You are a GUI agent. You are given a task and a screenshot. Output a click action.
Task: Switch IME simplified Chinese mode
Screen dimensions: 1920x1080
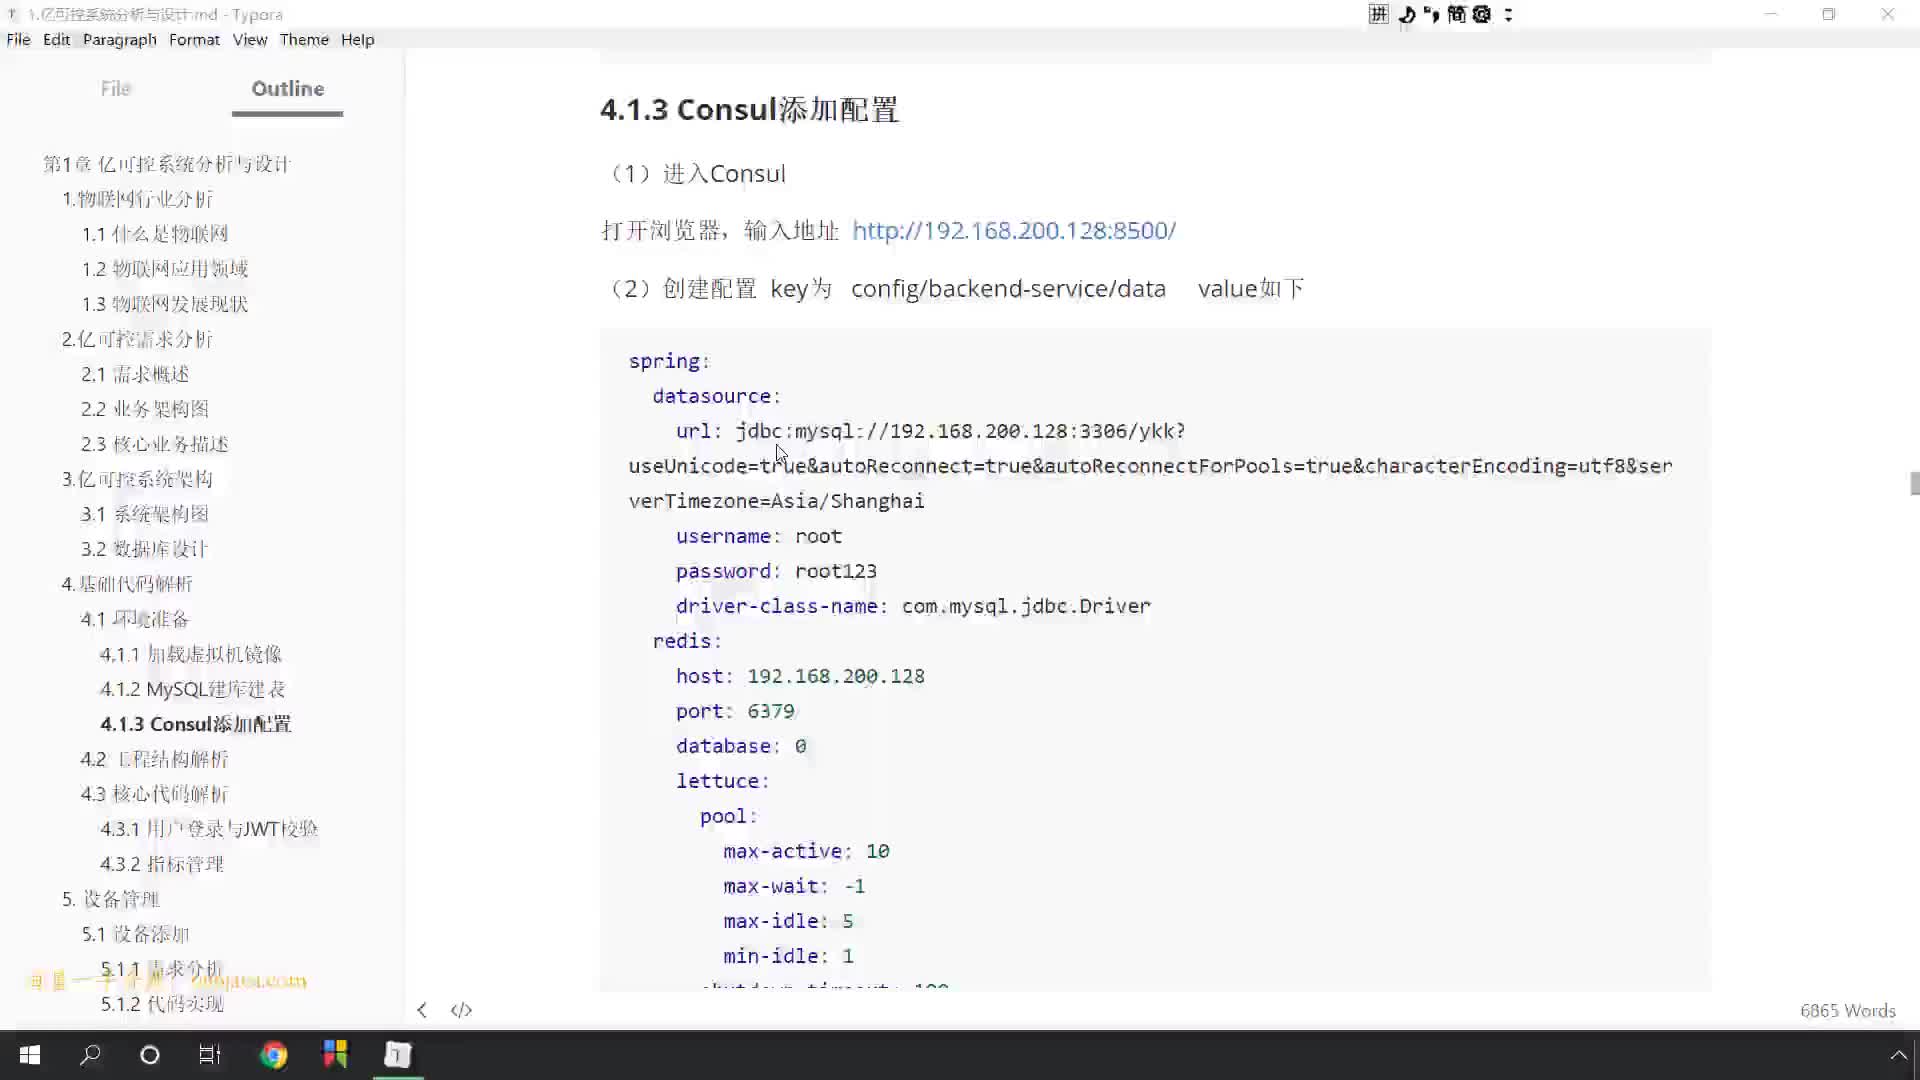(x=1456, y=14)
